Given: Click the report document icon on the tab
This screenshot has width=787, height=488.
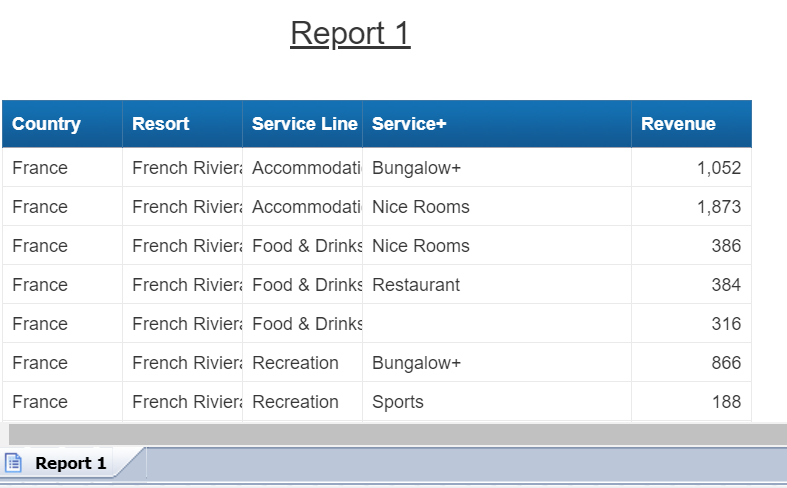Looking at the screenshot, I should [x=14, y=463].
